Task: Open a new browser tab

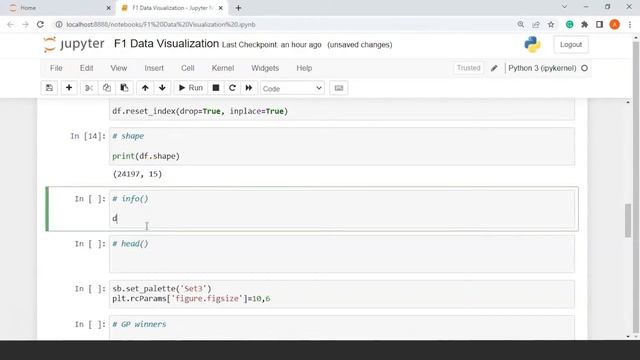Action: [238, 8]
